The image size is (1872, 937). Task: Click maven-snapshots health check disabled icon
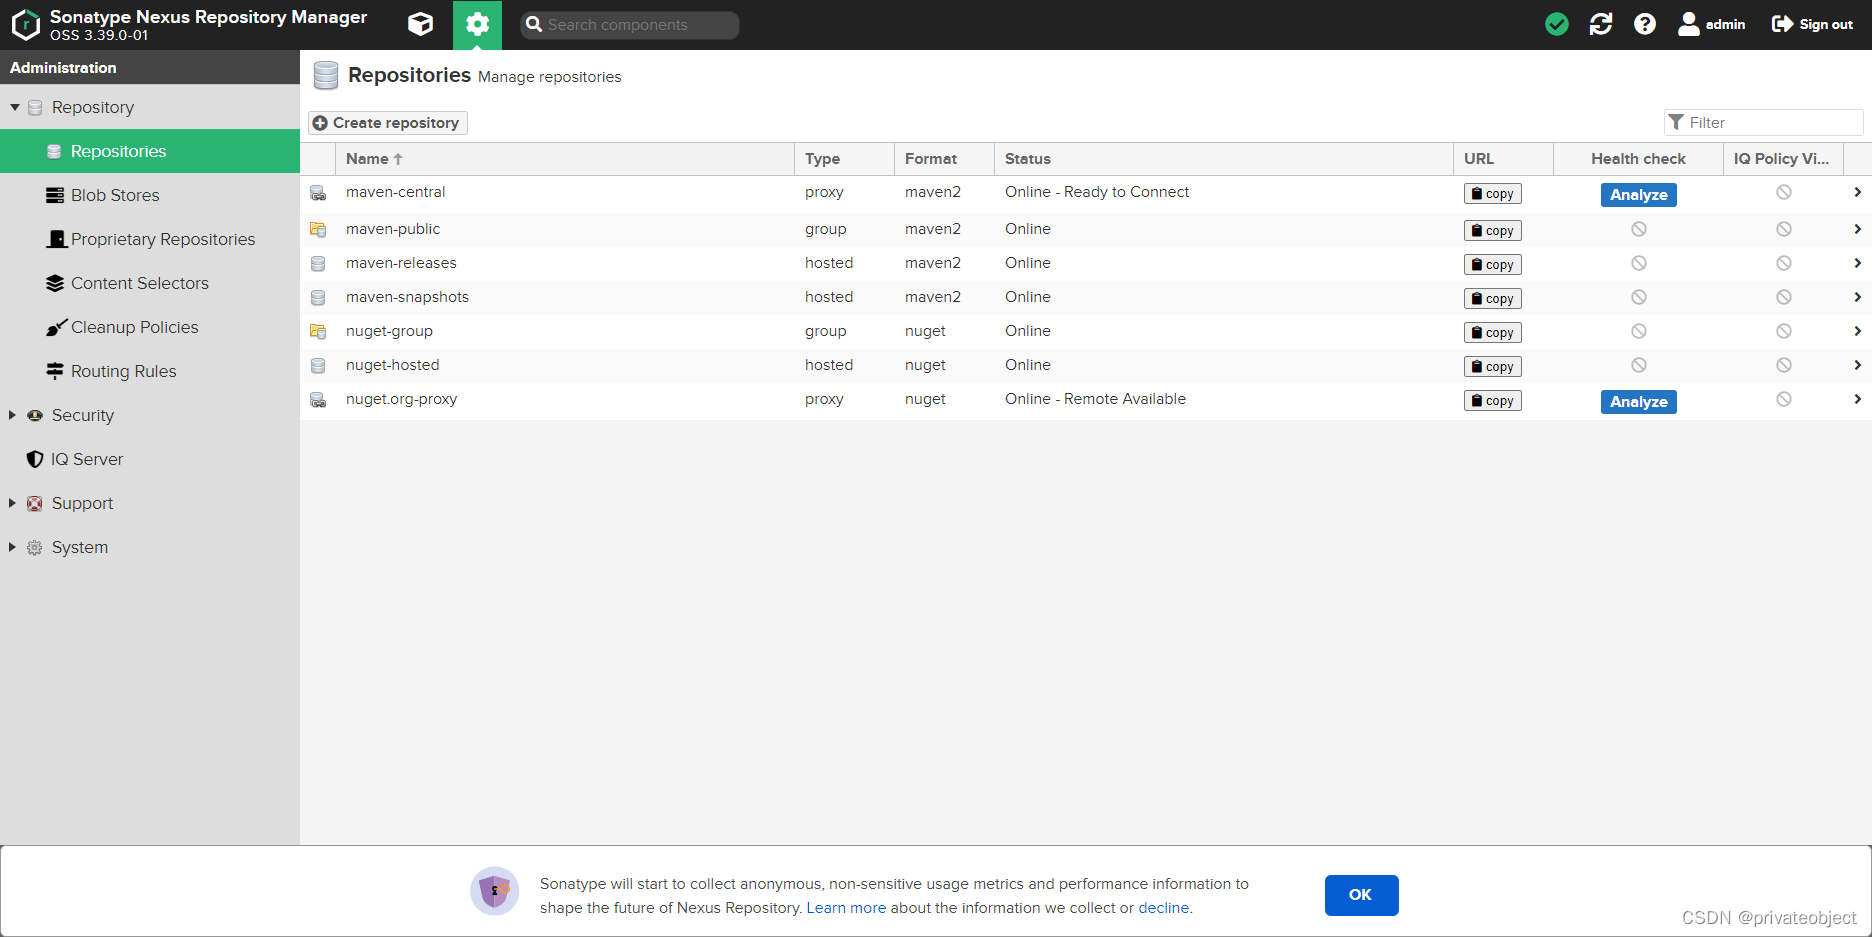(x=1639, y=297)
